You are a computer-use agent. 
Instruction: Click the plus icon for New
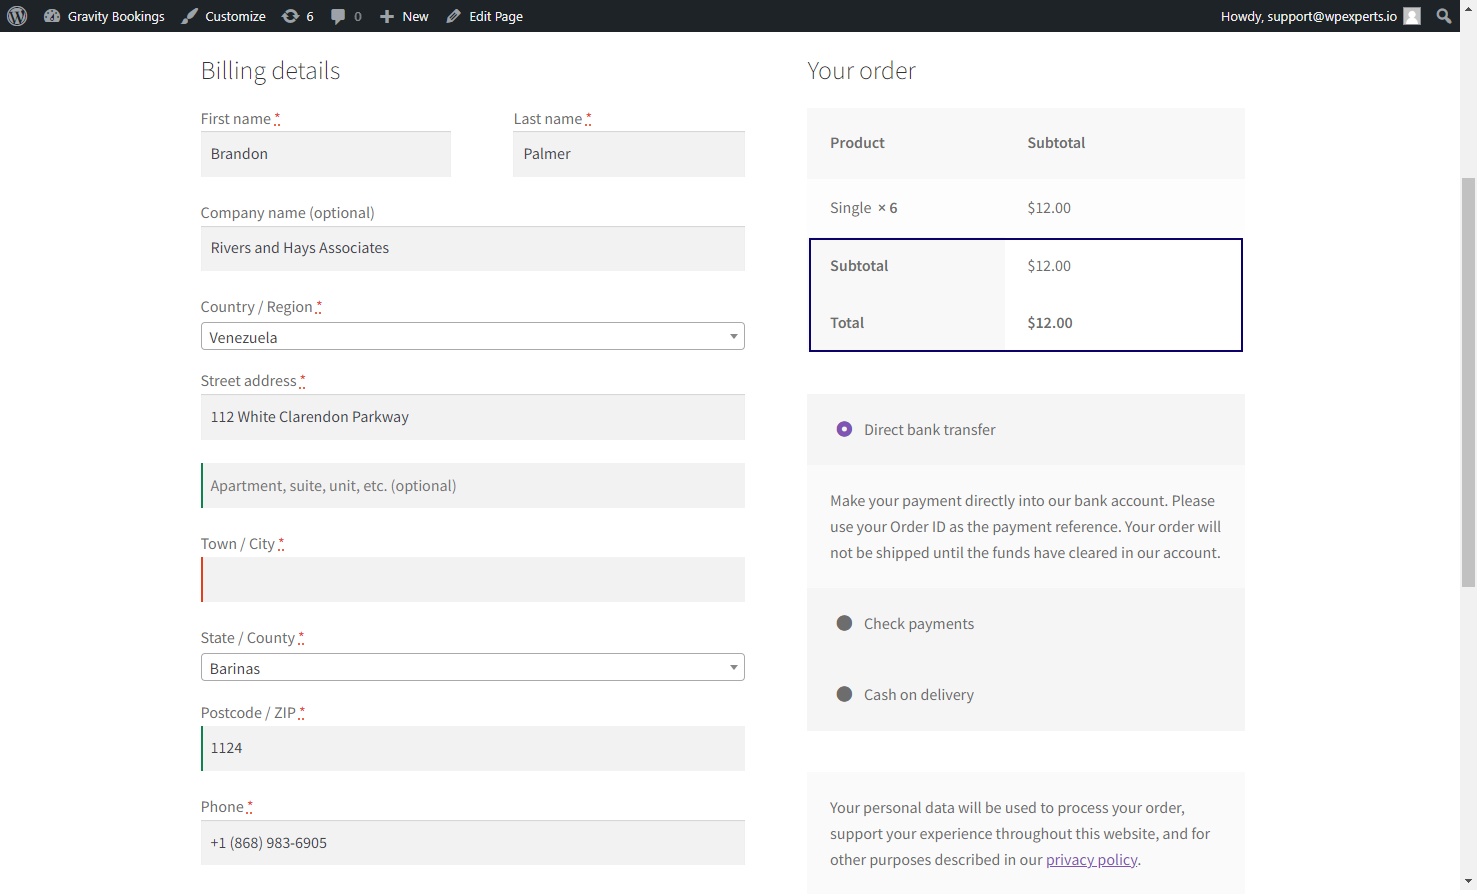tap(387, 16)
